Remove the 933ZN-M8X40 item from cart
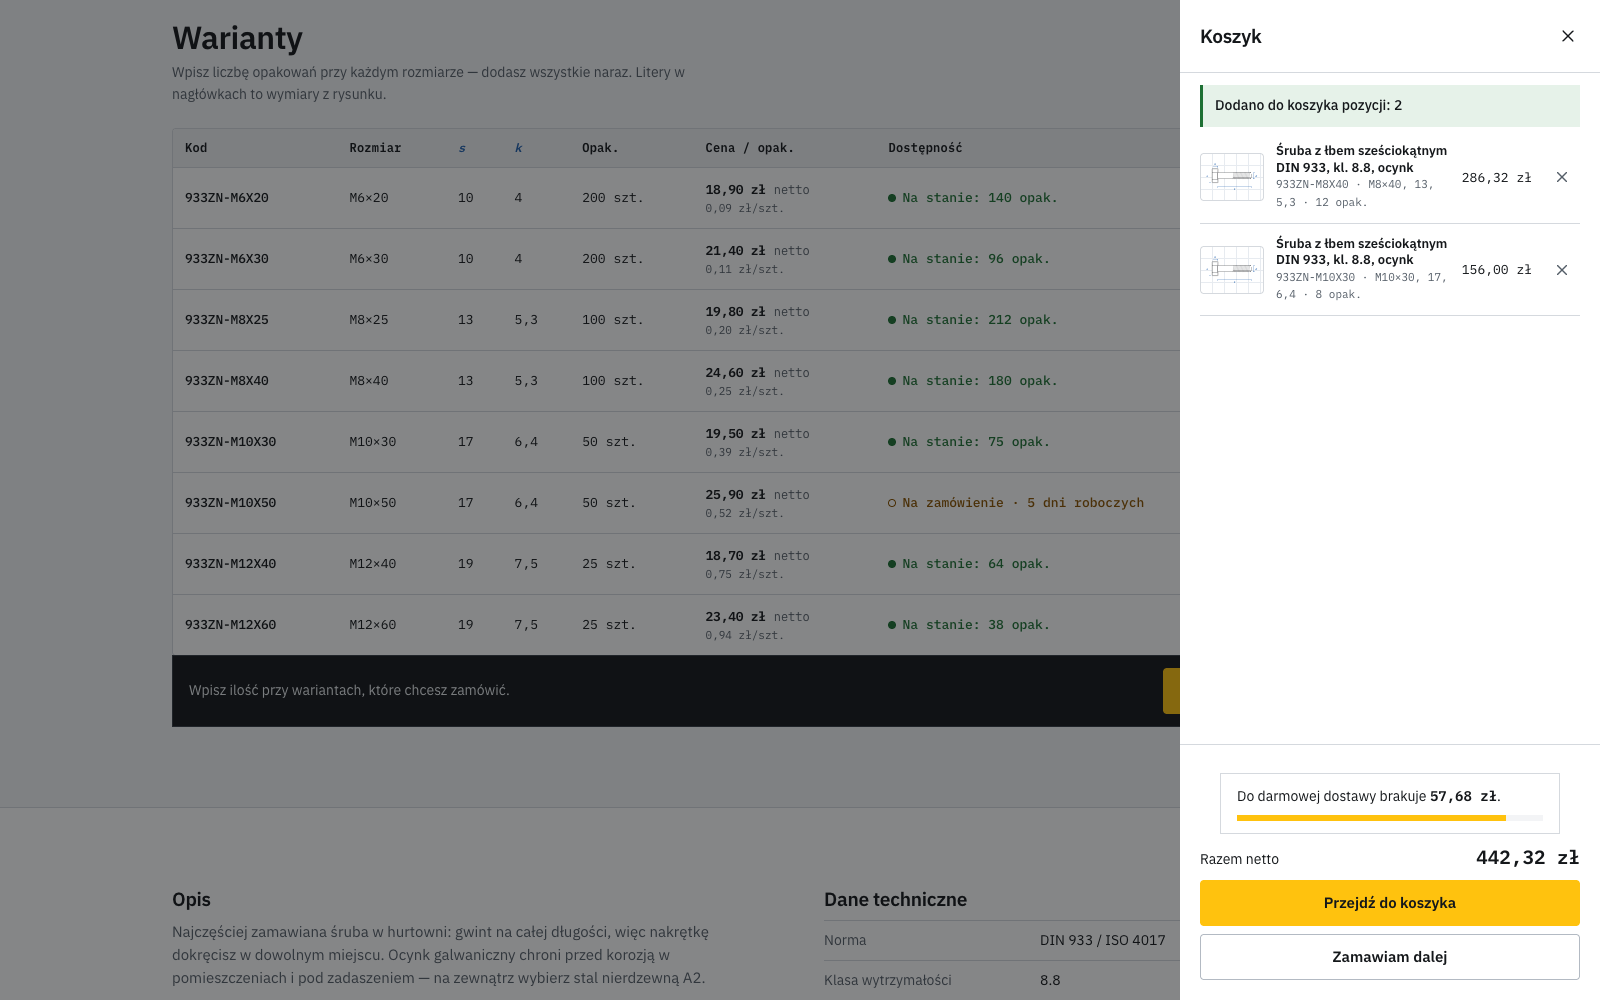 1561,177
